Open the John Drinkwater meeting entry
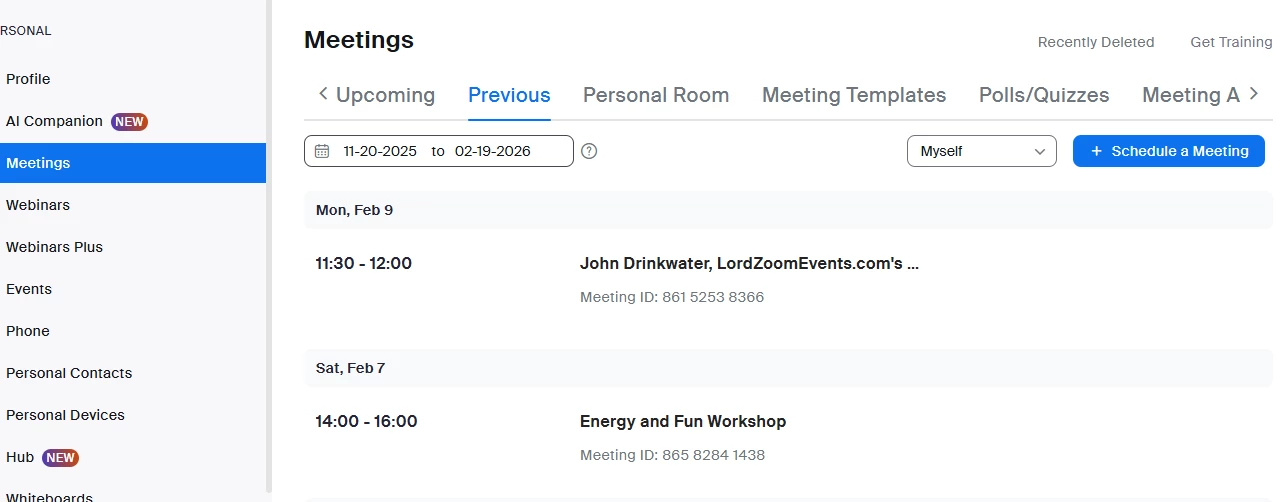 click(x=748, y=264)
